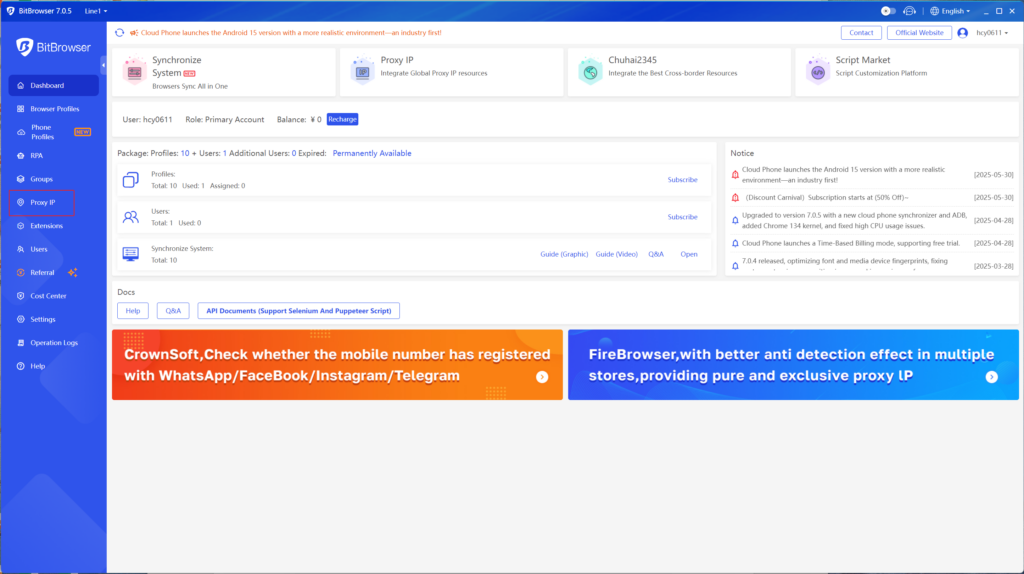Click Subscribe in the Profiles row
The width and height of the screenshot is (1024, 574).
point(682,180)
